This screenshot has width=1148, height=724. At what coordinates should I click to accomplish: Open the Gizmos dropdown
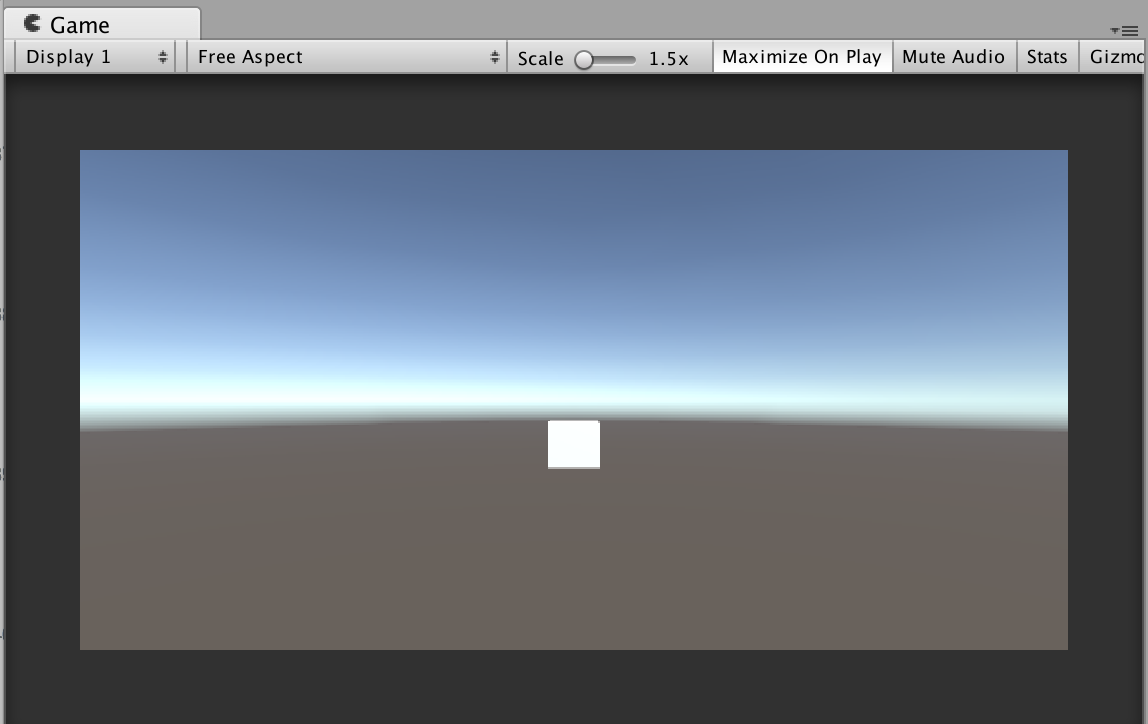pos(1115,57)
